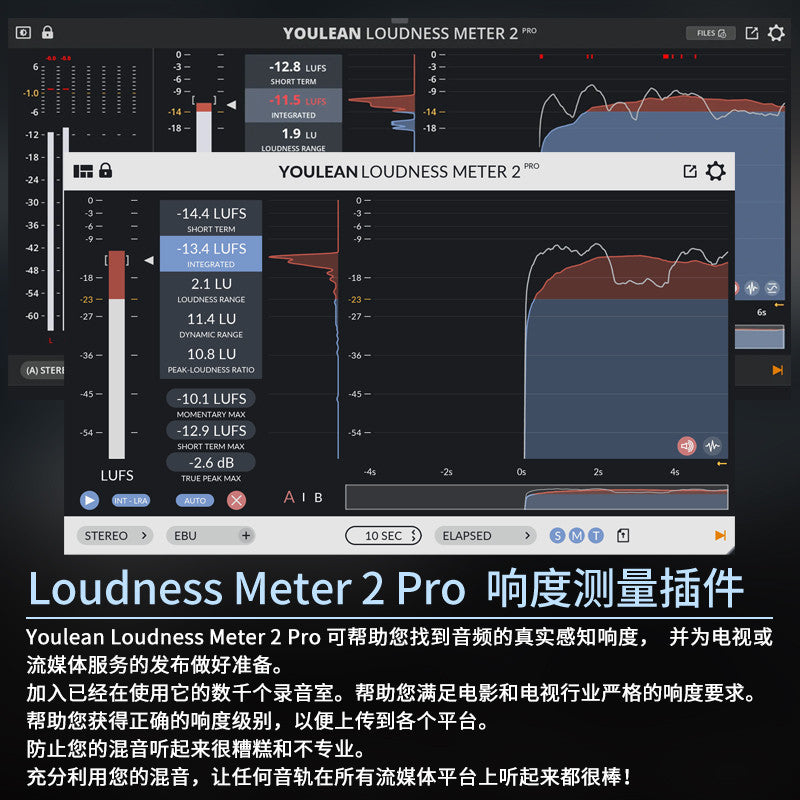
Task: Open the STEREO channel dropdown
Action: (115, 536)
